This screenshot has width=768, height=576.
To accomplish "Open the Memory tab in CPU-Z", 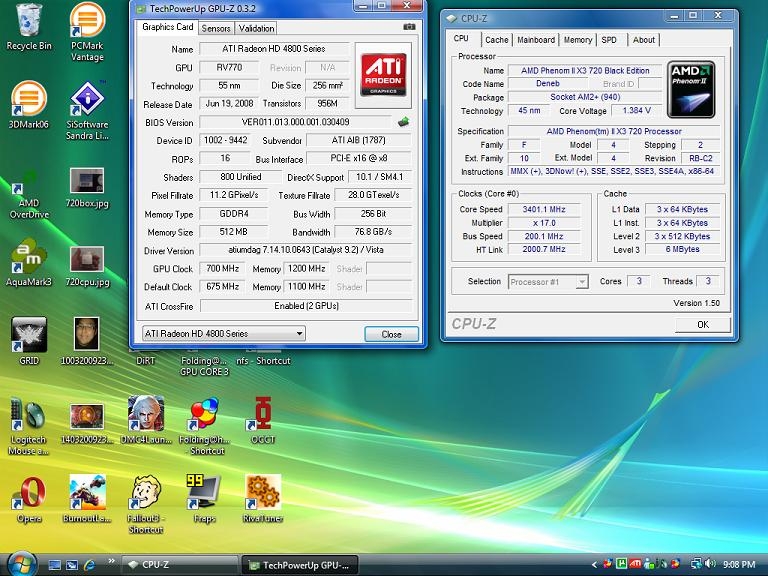I will coord(578,40).
